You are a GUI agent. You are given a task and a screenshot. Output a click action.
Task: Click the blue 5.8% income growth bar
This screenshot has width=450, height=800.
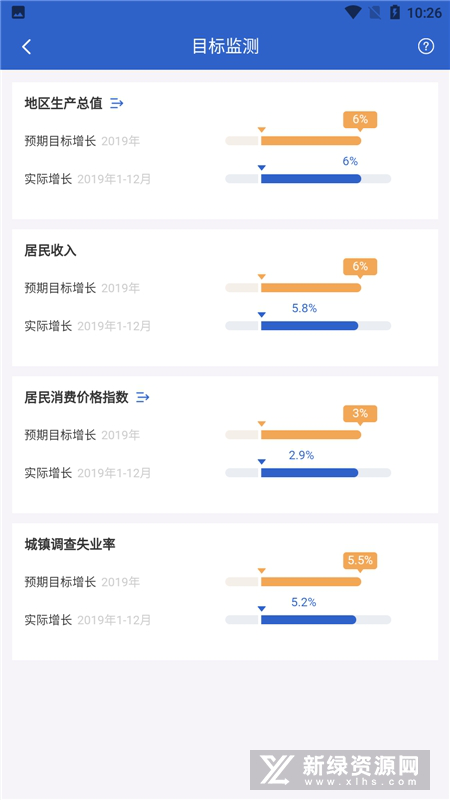point(309,326)
